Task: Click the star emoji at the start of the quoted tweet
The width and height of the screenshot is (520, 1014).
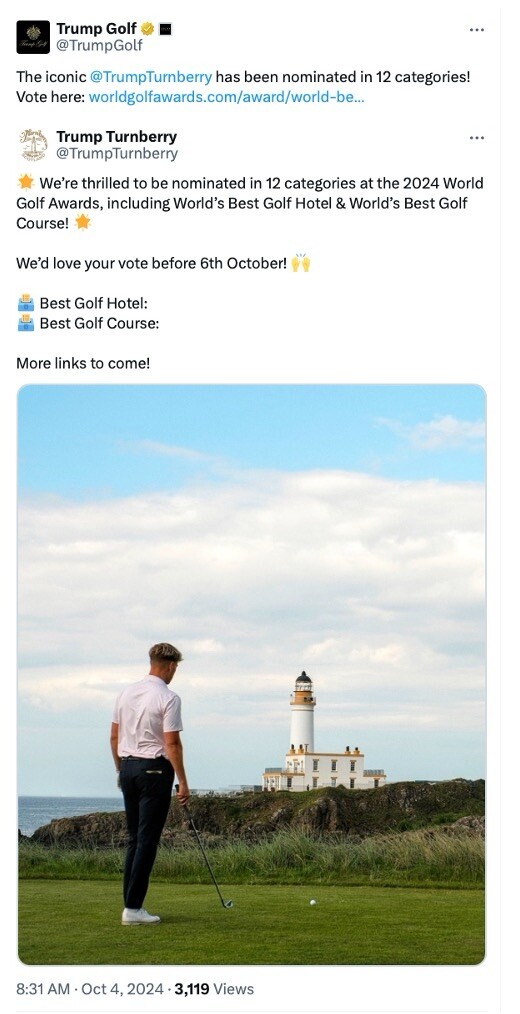Action: pyautogui.click(x=26, y=182)
